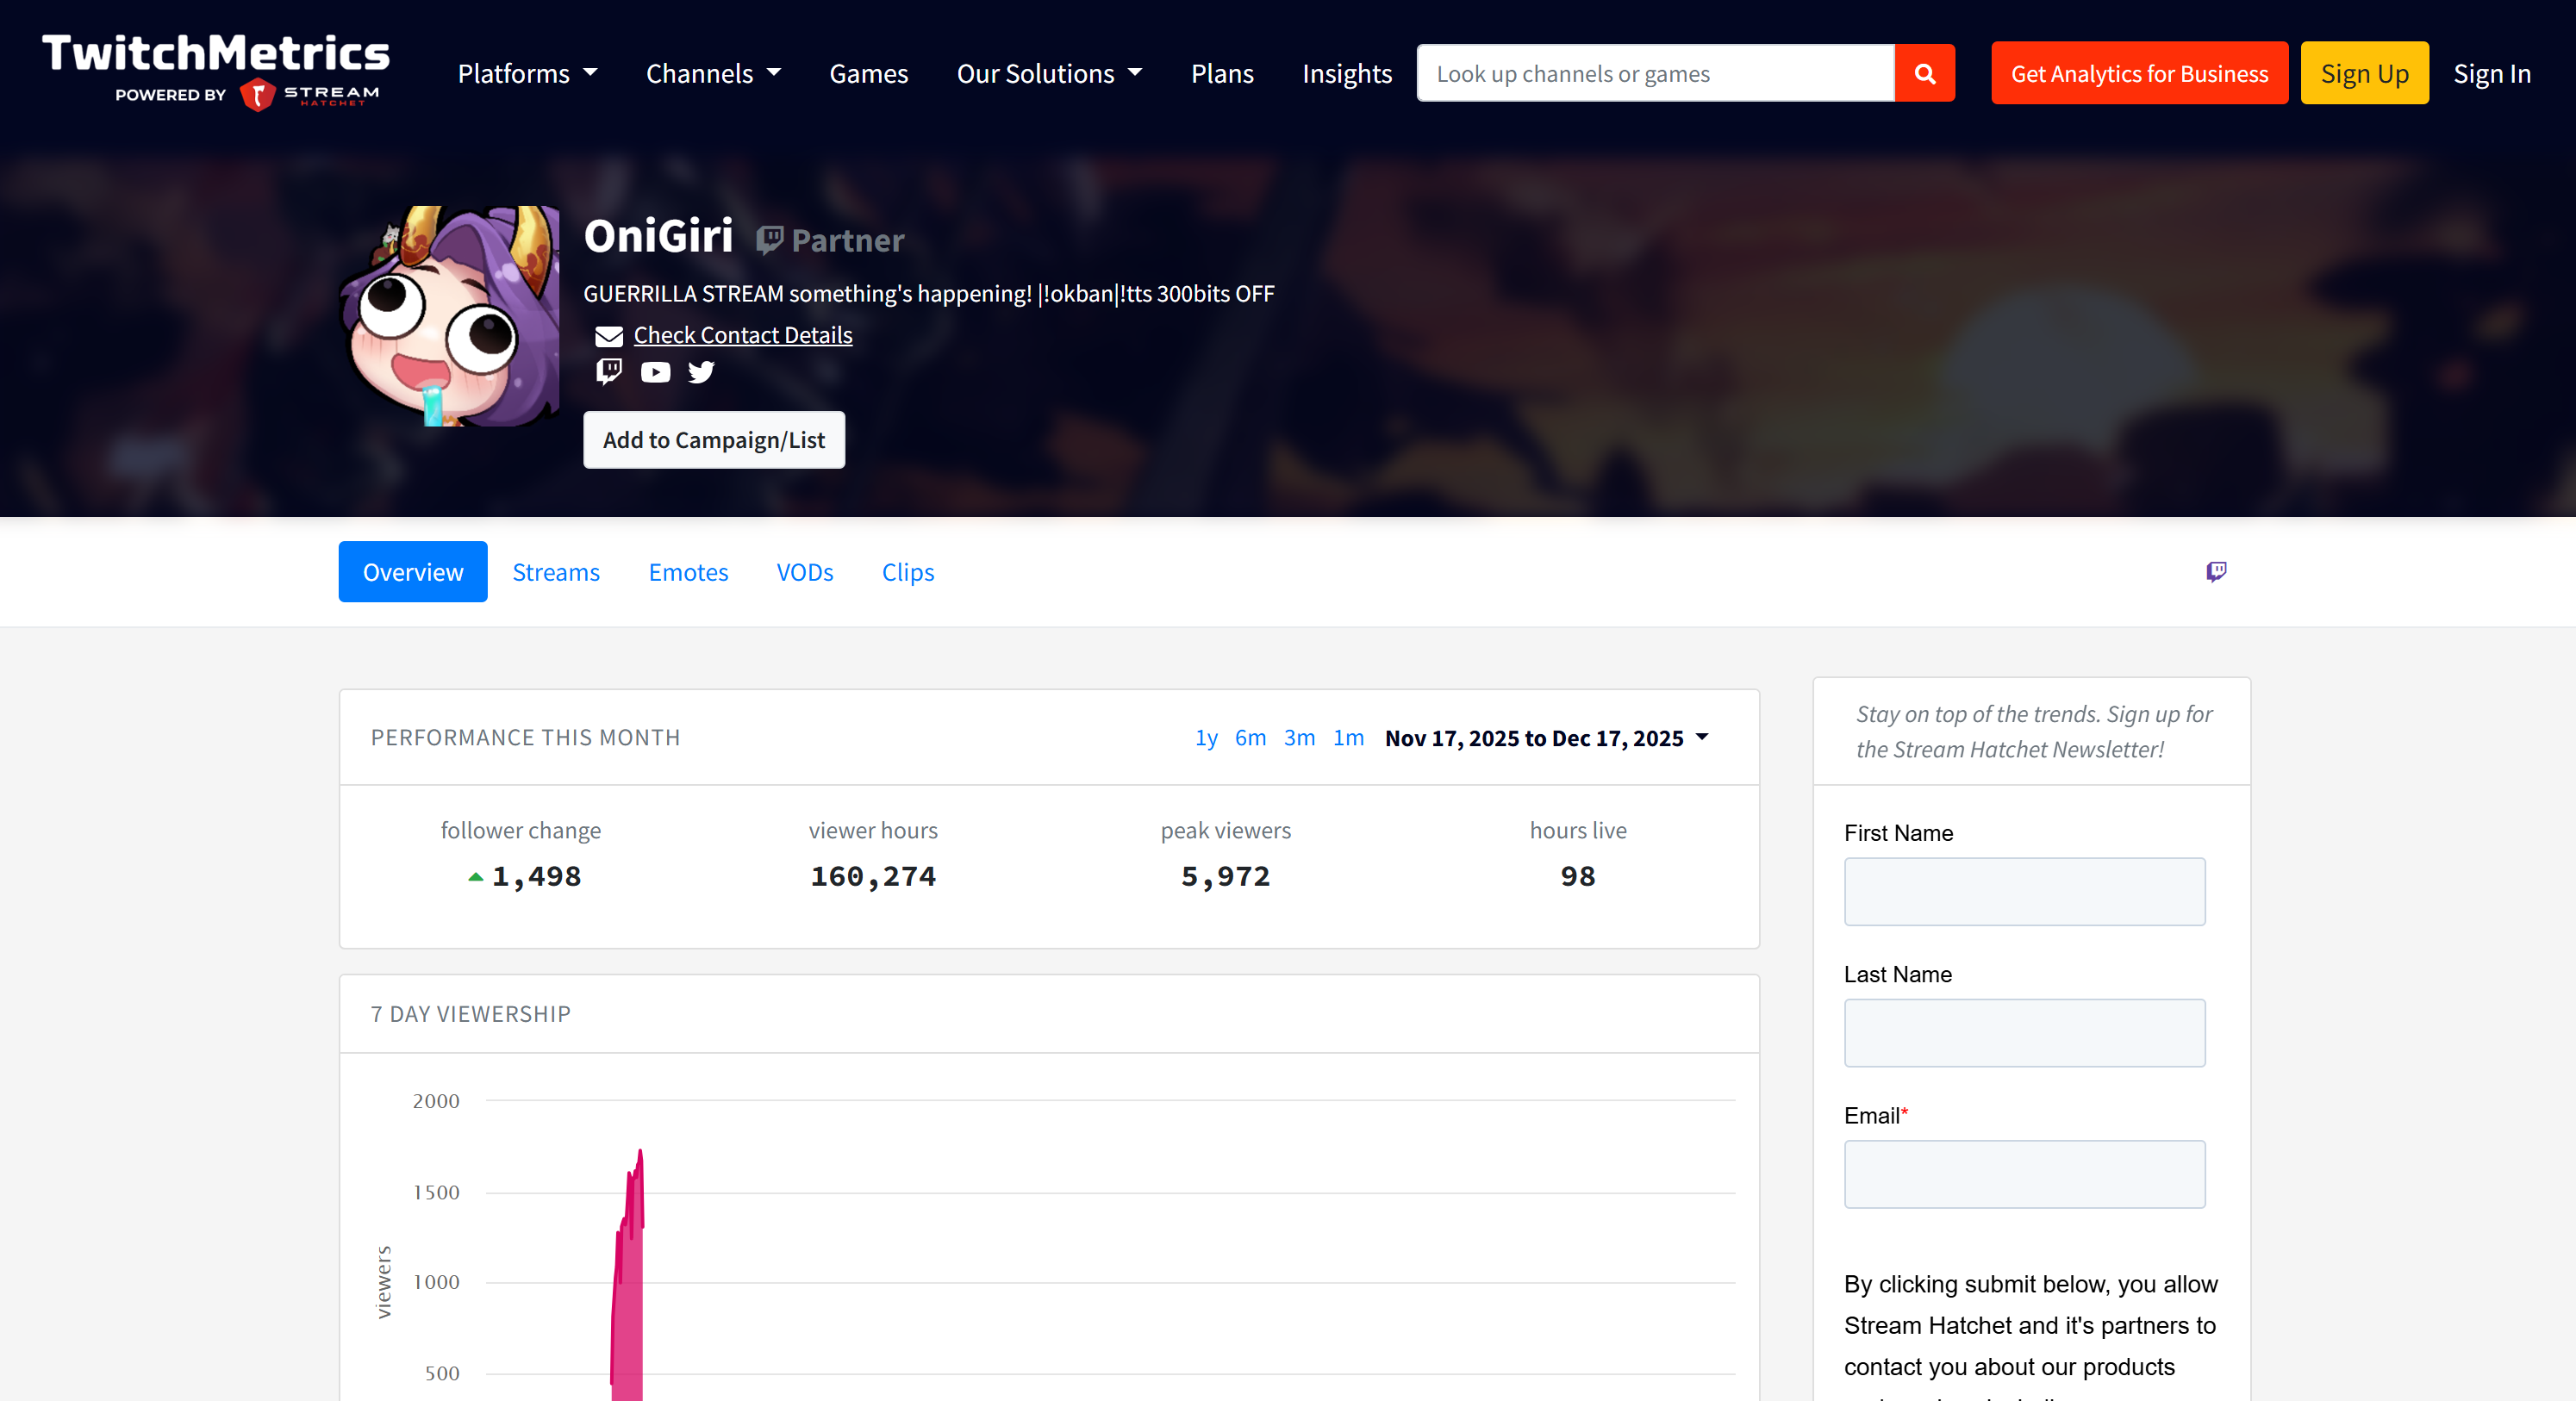Open Check Contact Details
2576x1401 pixels.
742,334
